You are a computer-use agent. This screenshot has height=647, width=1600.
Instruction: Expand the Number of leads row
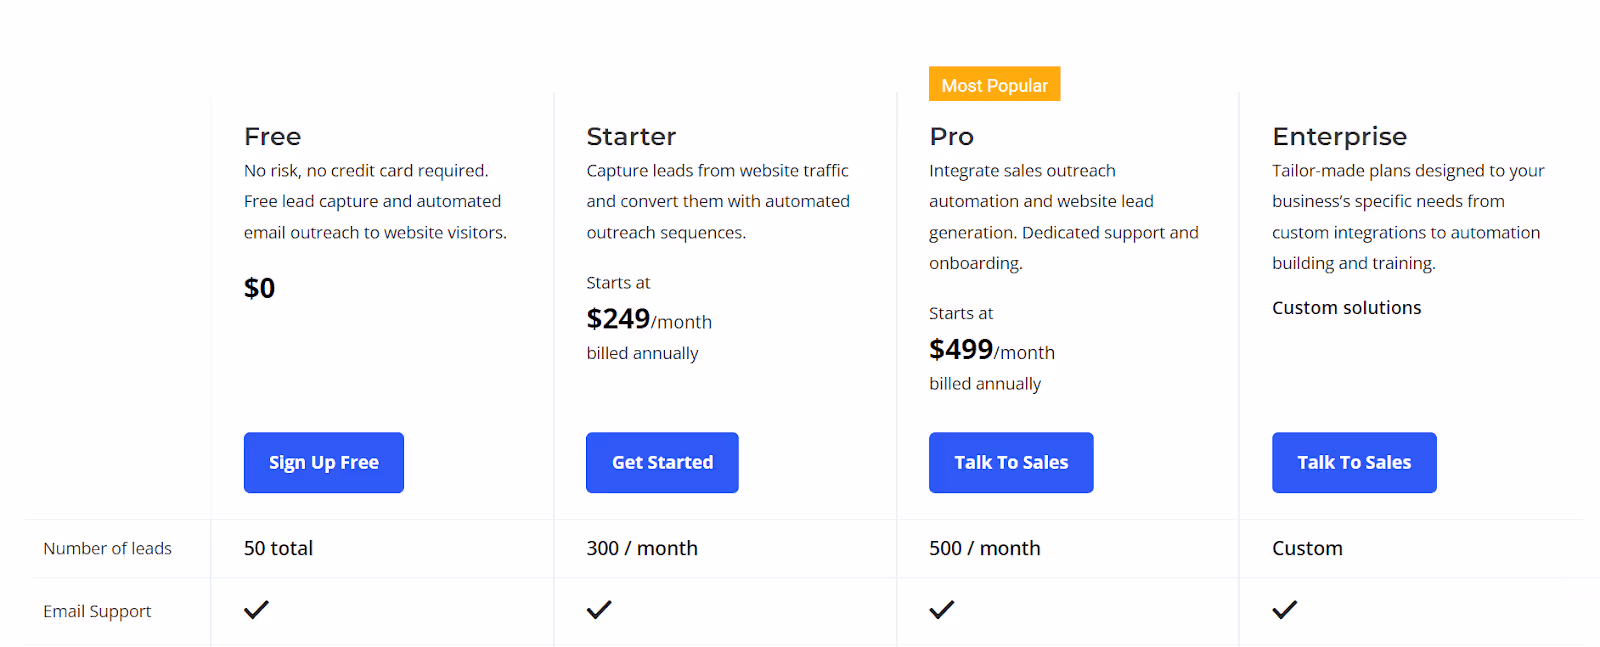click(107, 548)
